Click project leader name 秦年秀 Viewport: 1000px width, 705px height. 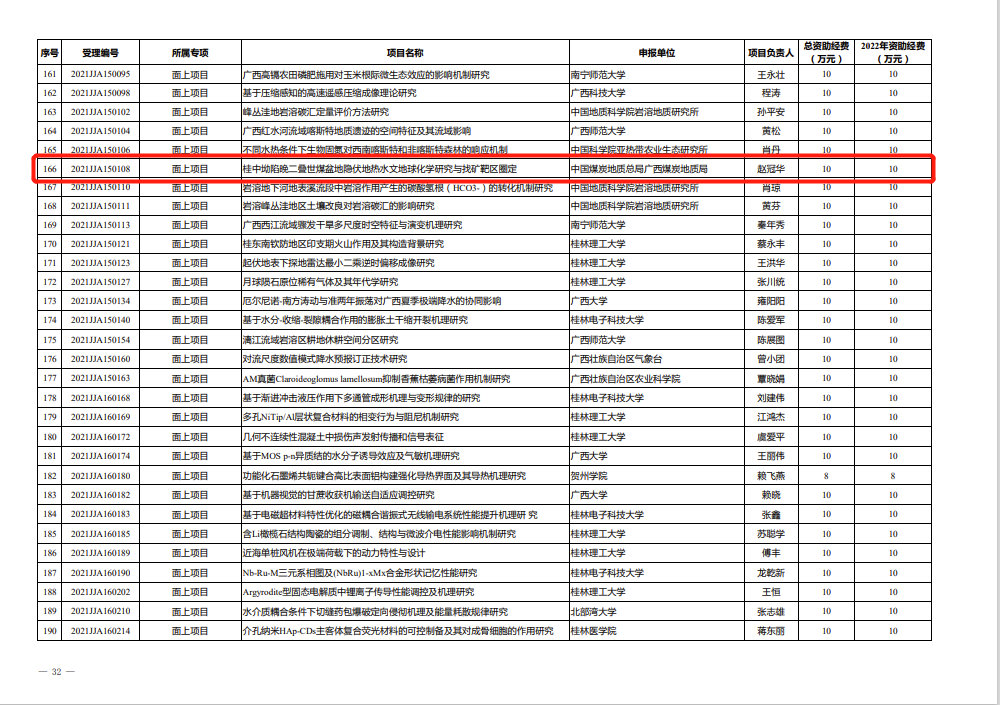coord(771,225)
